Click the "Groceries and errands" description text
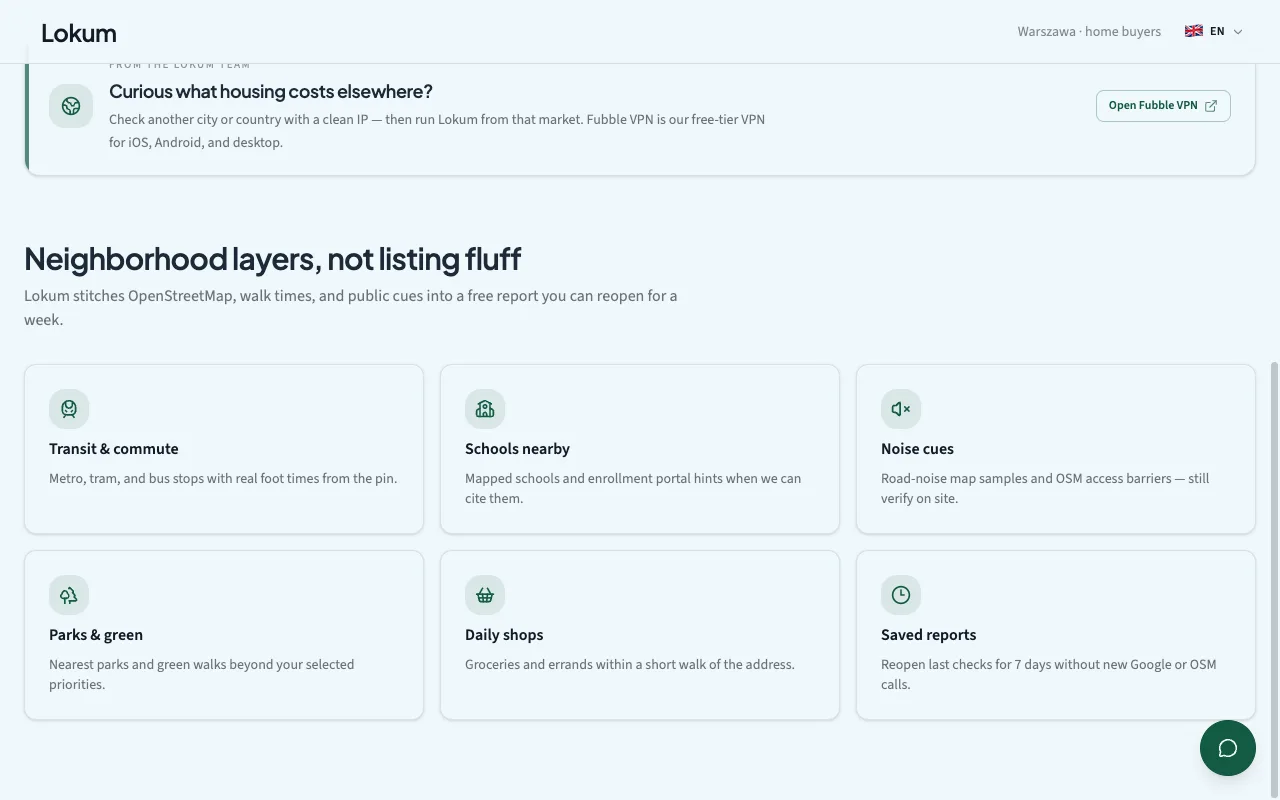This screenshot has height=800, width=1280. 630,664
